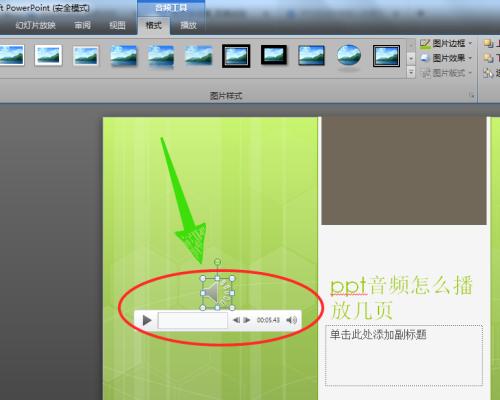
Task: Click the move forward button in the audio bar
Action: point(247,320)
